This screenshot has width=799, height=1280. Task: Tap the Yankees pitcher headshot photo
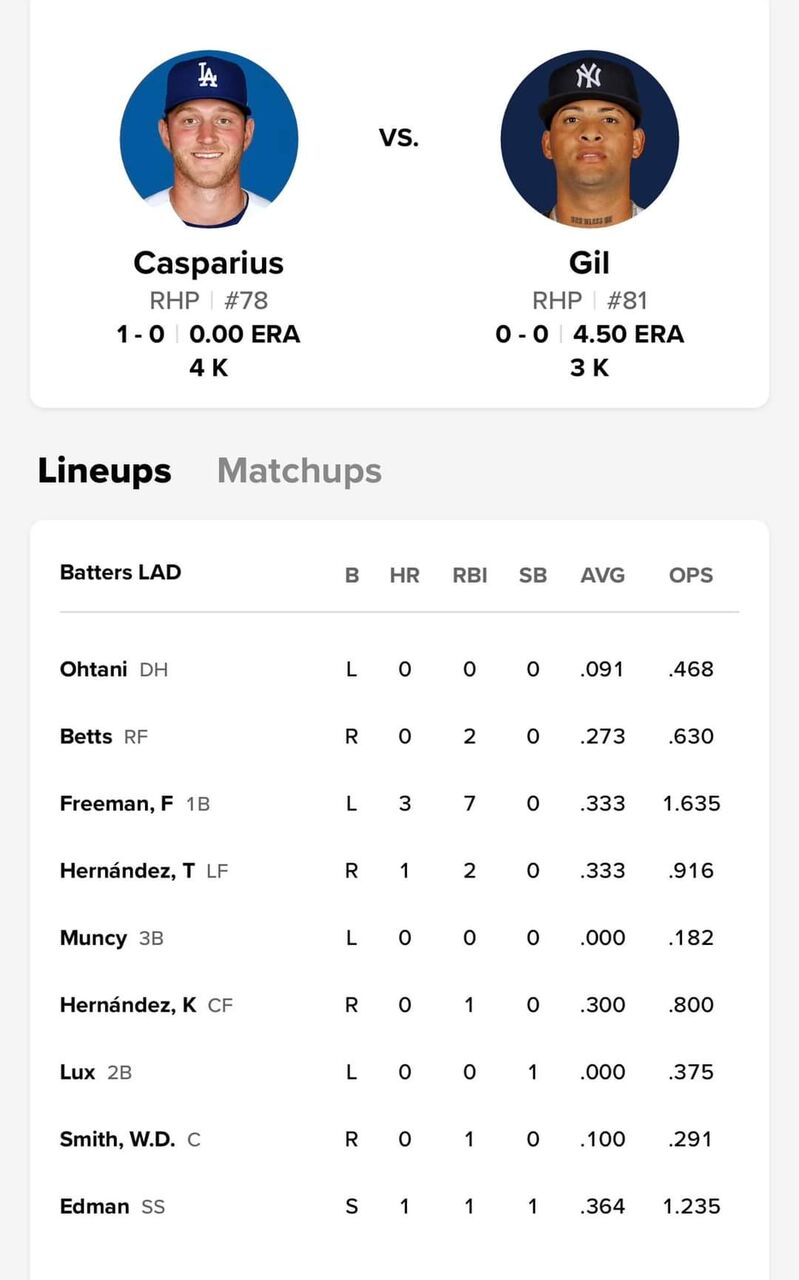click(x=589, y=139)
